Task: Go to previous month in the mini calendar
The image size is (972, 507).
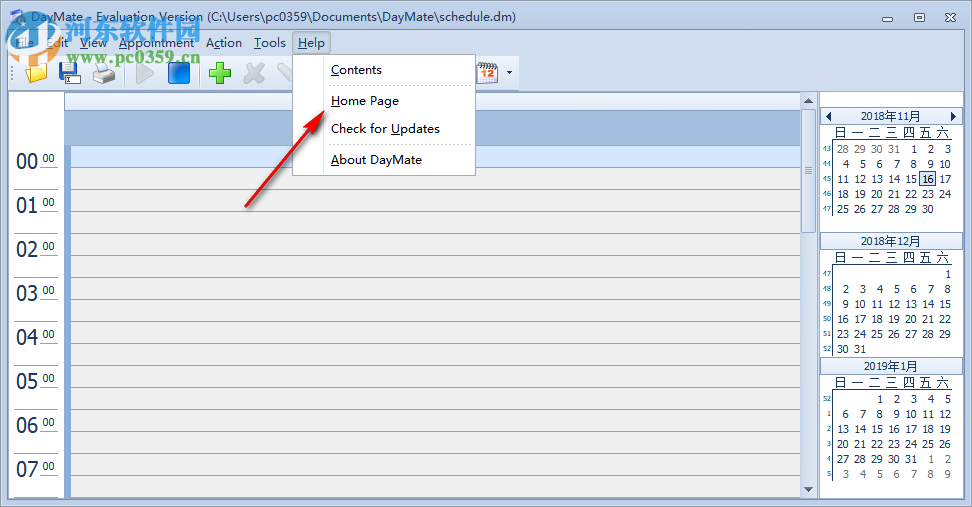Action: click(x=829, y=116)
